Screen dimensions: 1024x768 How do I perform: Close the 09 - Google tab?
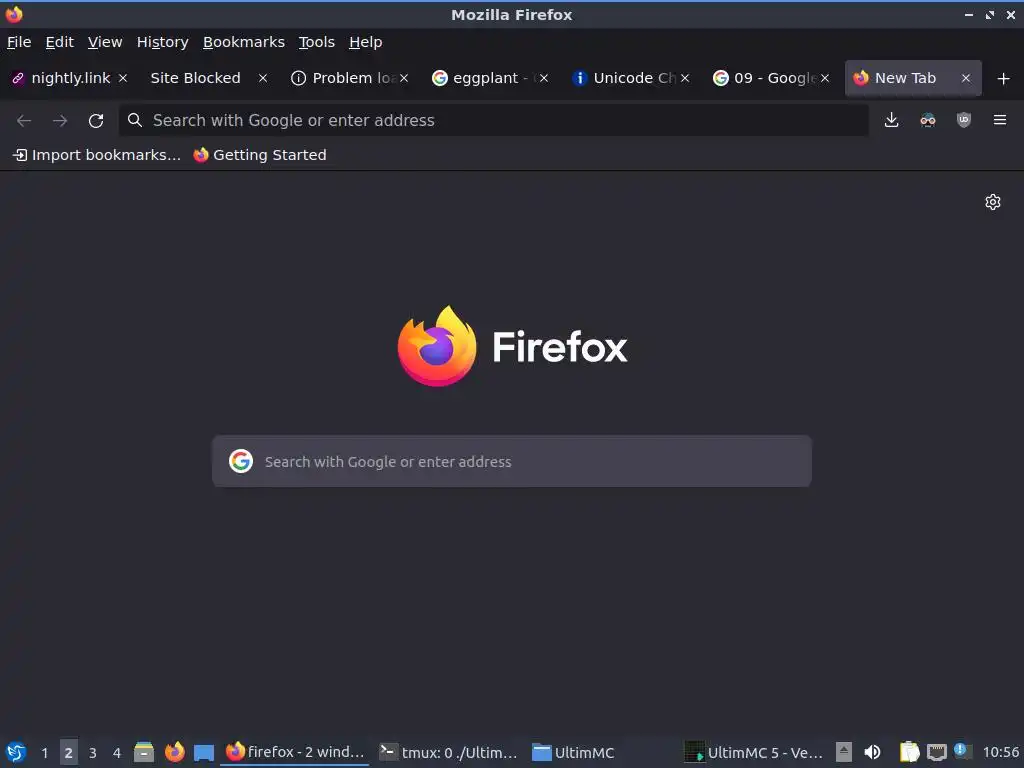point(825,78)
